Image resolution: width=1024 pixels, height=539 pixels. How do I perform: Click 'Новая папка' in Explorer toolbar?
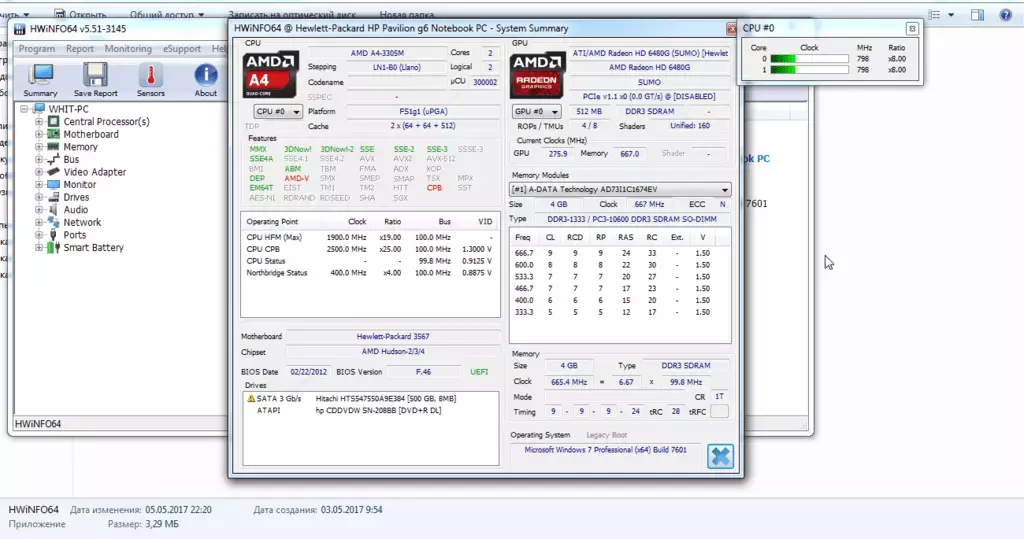coord(406,14)
